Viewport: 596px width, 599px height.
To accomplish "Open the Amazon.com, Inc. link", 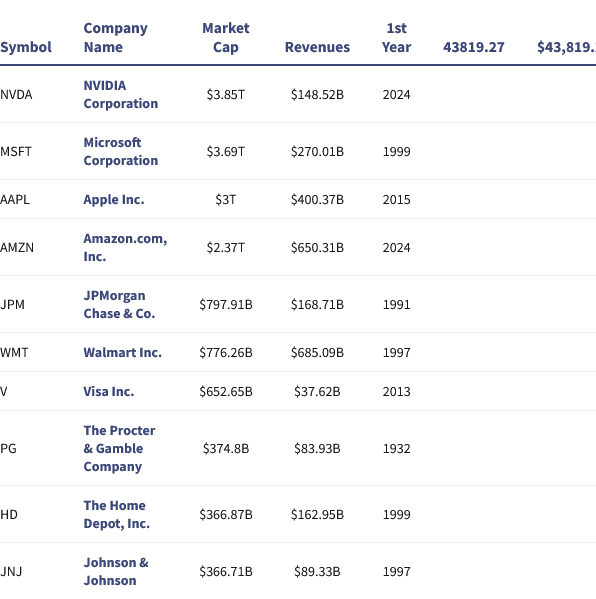I will [x=125, y=247].
